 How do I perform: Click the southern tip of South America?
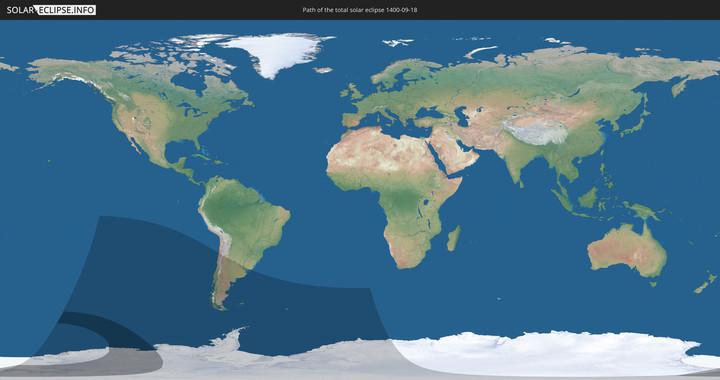pyautogui.click(x=220, y=305)
